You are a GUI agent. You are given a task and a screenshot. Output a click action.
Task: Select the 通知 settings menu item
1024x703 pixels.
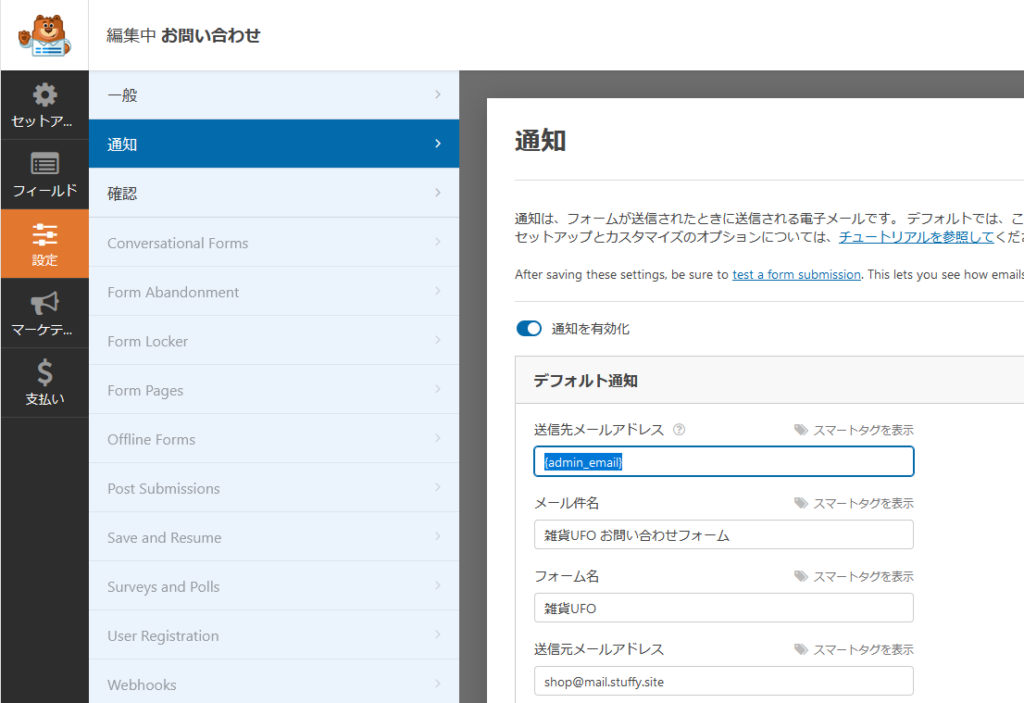[x=273, y=144]
